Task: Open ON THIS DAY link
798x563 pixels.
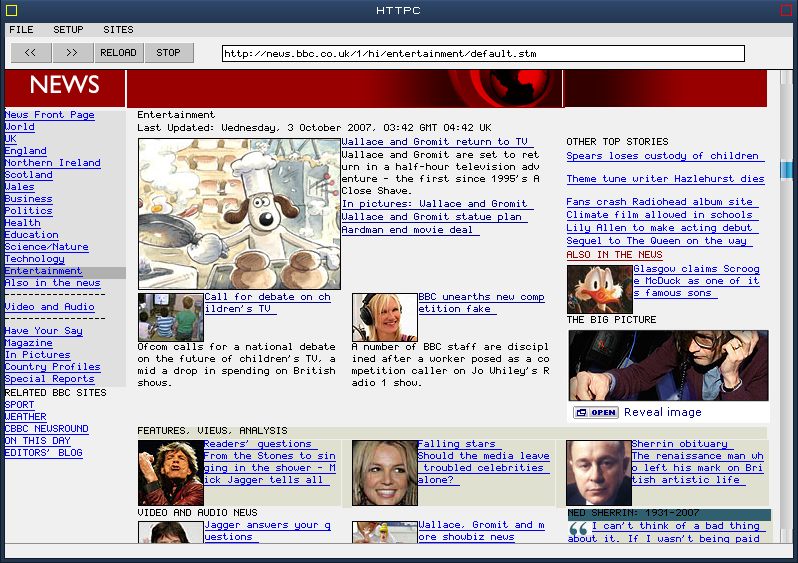Action: tap(38, 441)
